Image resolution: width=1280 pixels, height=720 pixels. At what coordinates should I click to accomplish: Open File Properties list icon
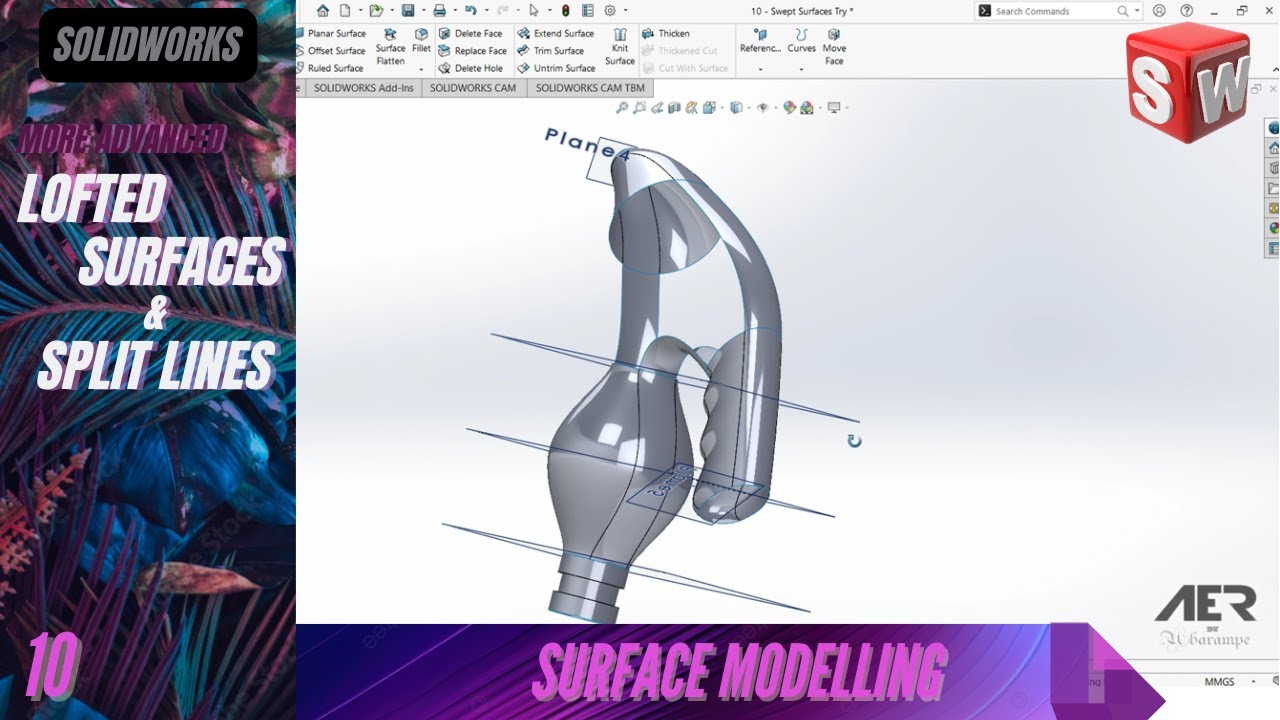click(588, 11)
